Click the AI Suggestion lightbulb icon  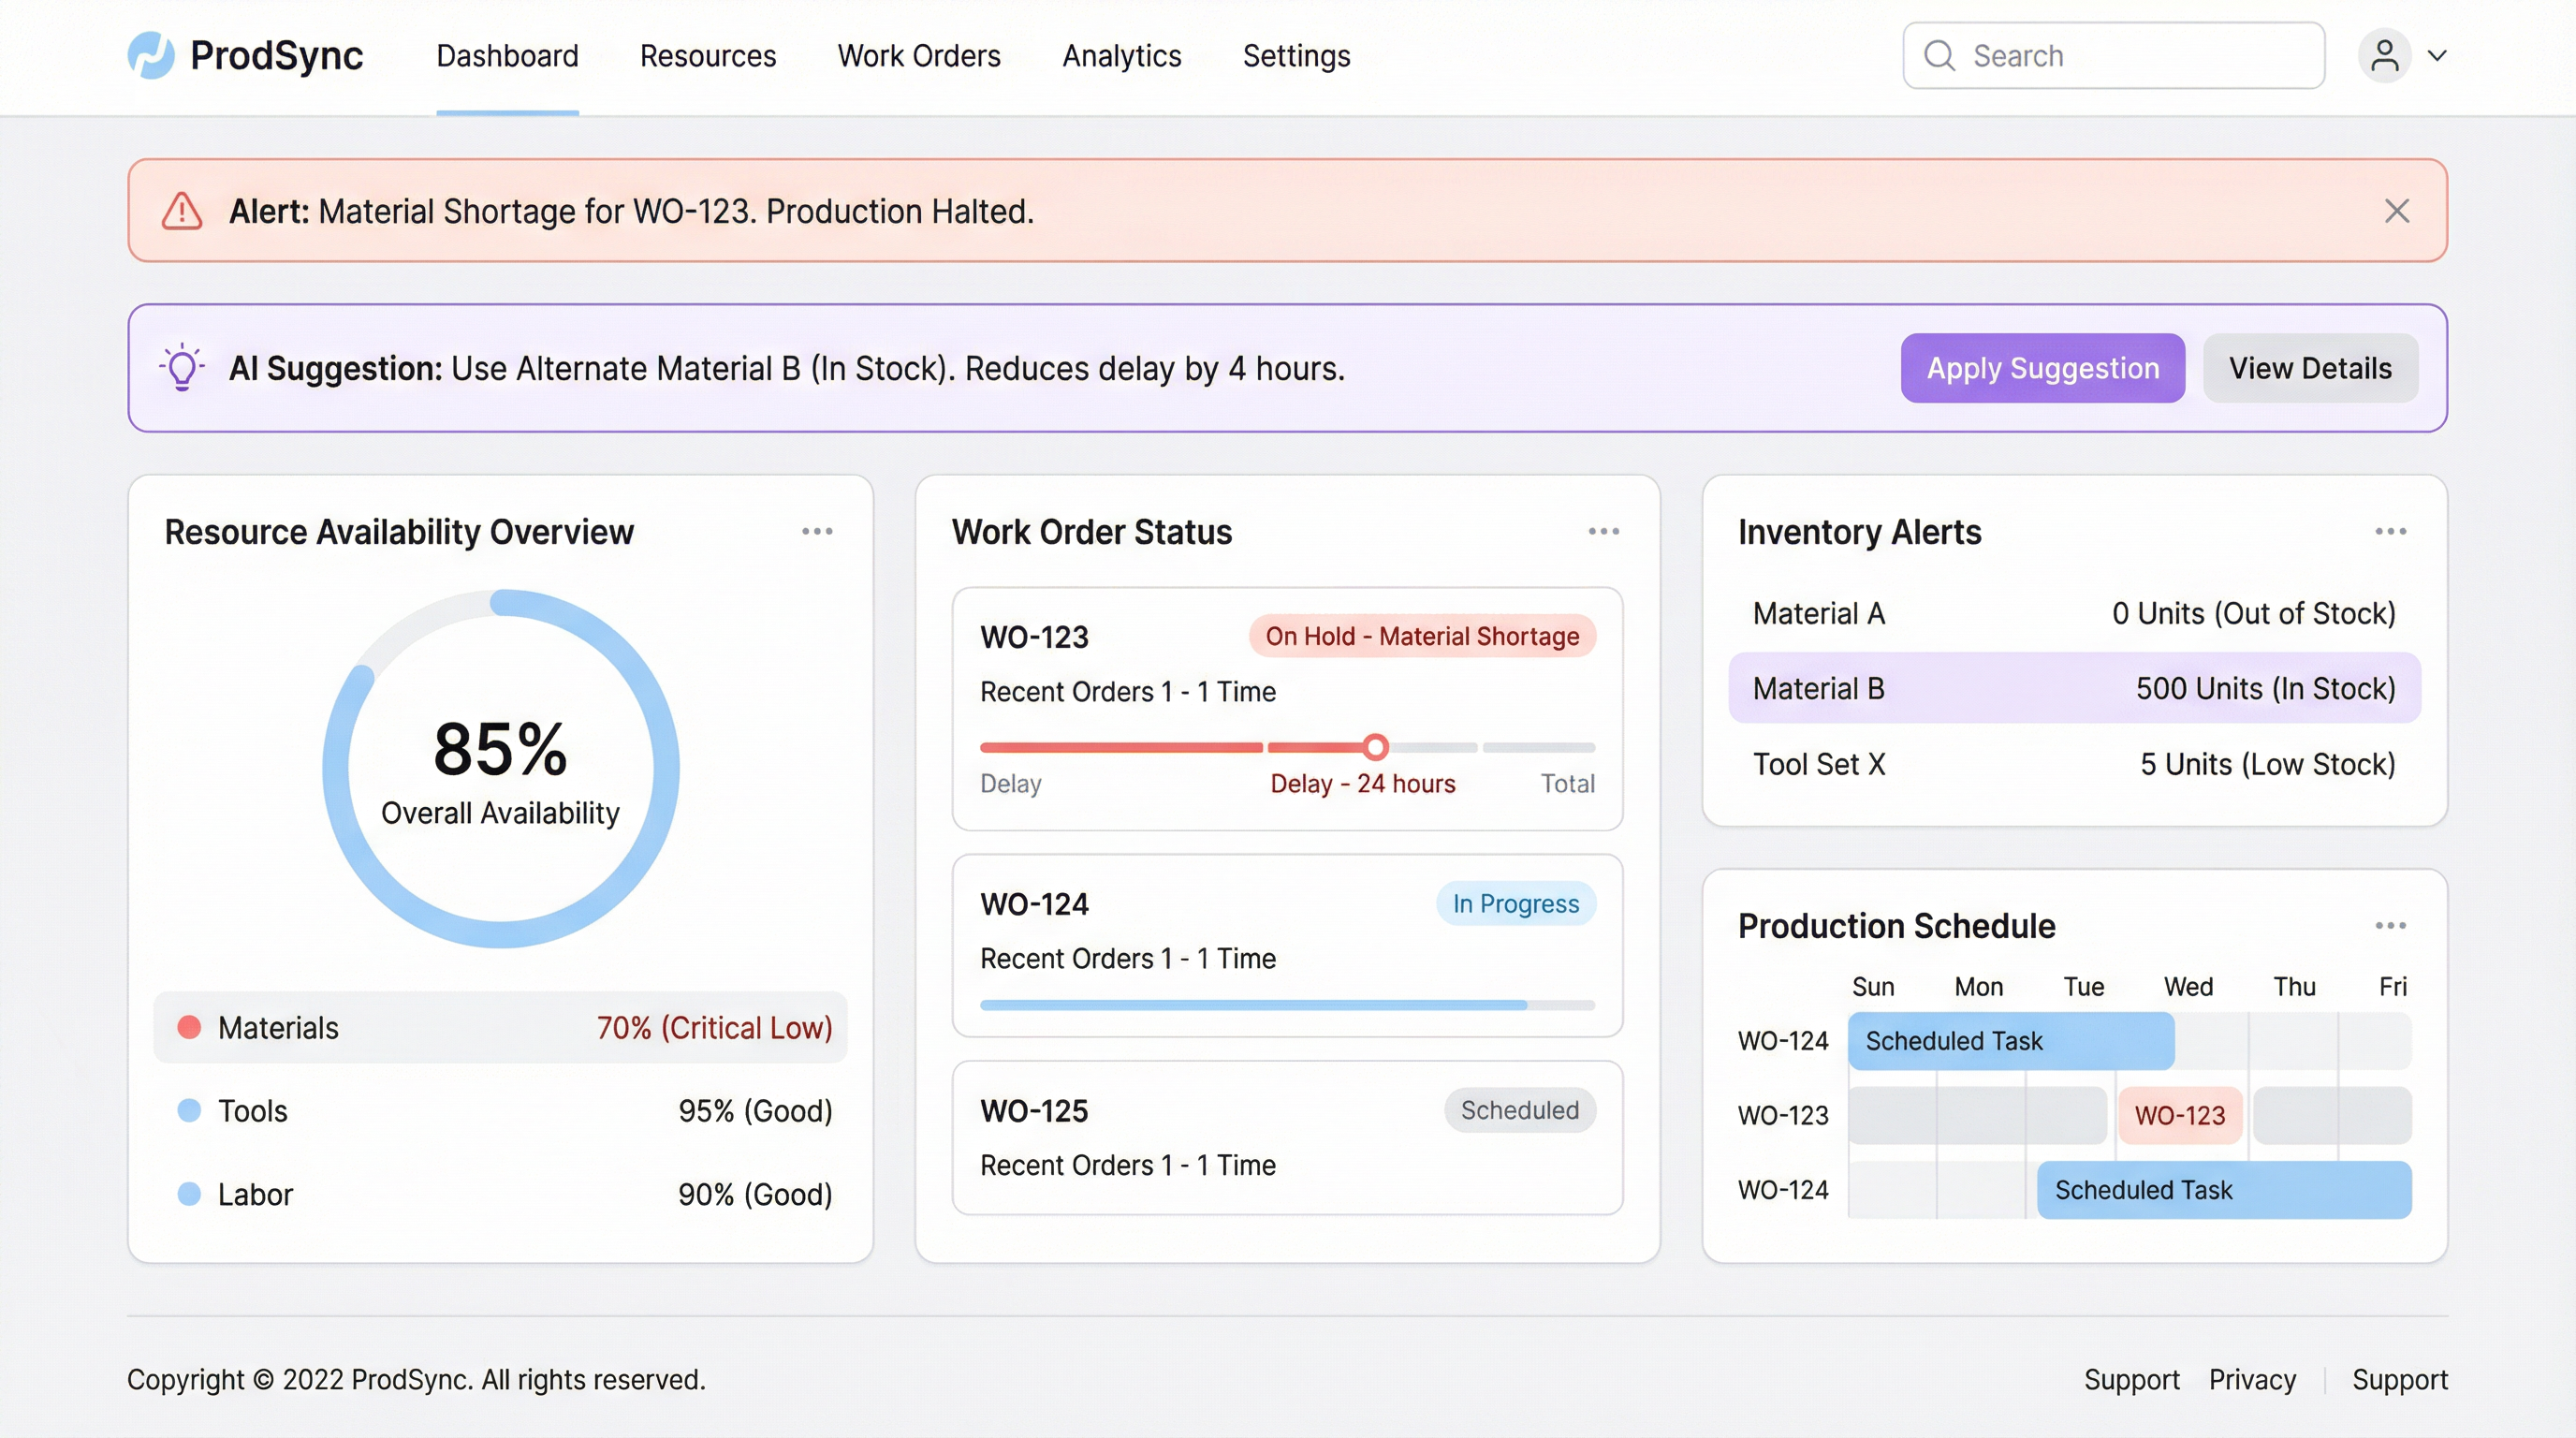point(182,368)
